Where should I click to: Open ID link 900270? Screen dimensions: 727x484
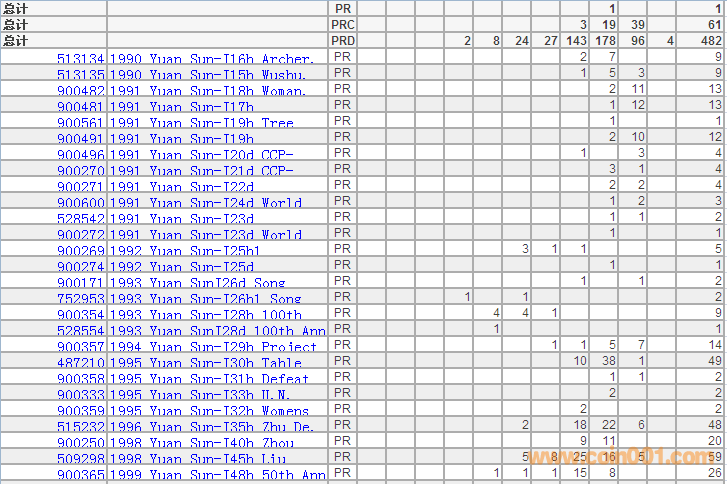81,171
